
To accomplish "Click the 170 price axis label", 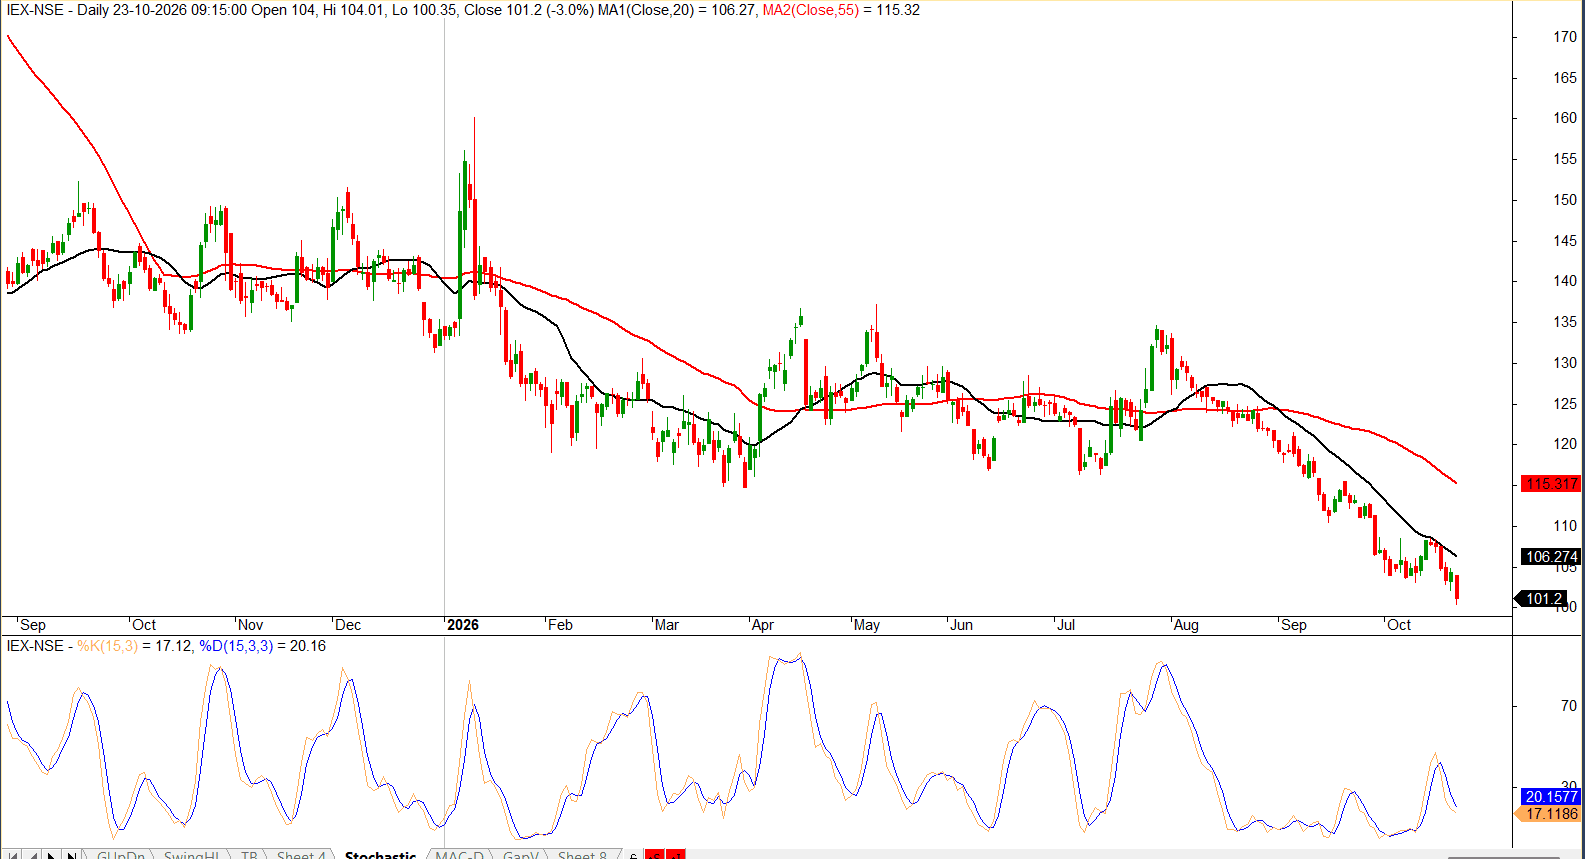I will pyautogui.click(x=1565, y=37).
